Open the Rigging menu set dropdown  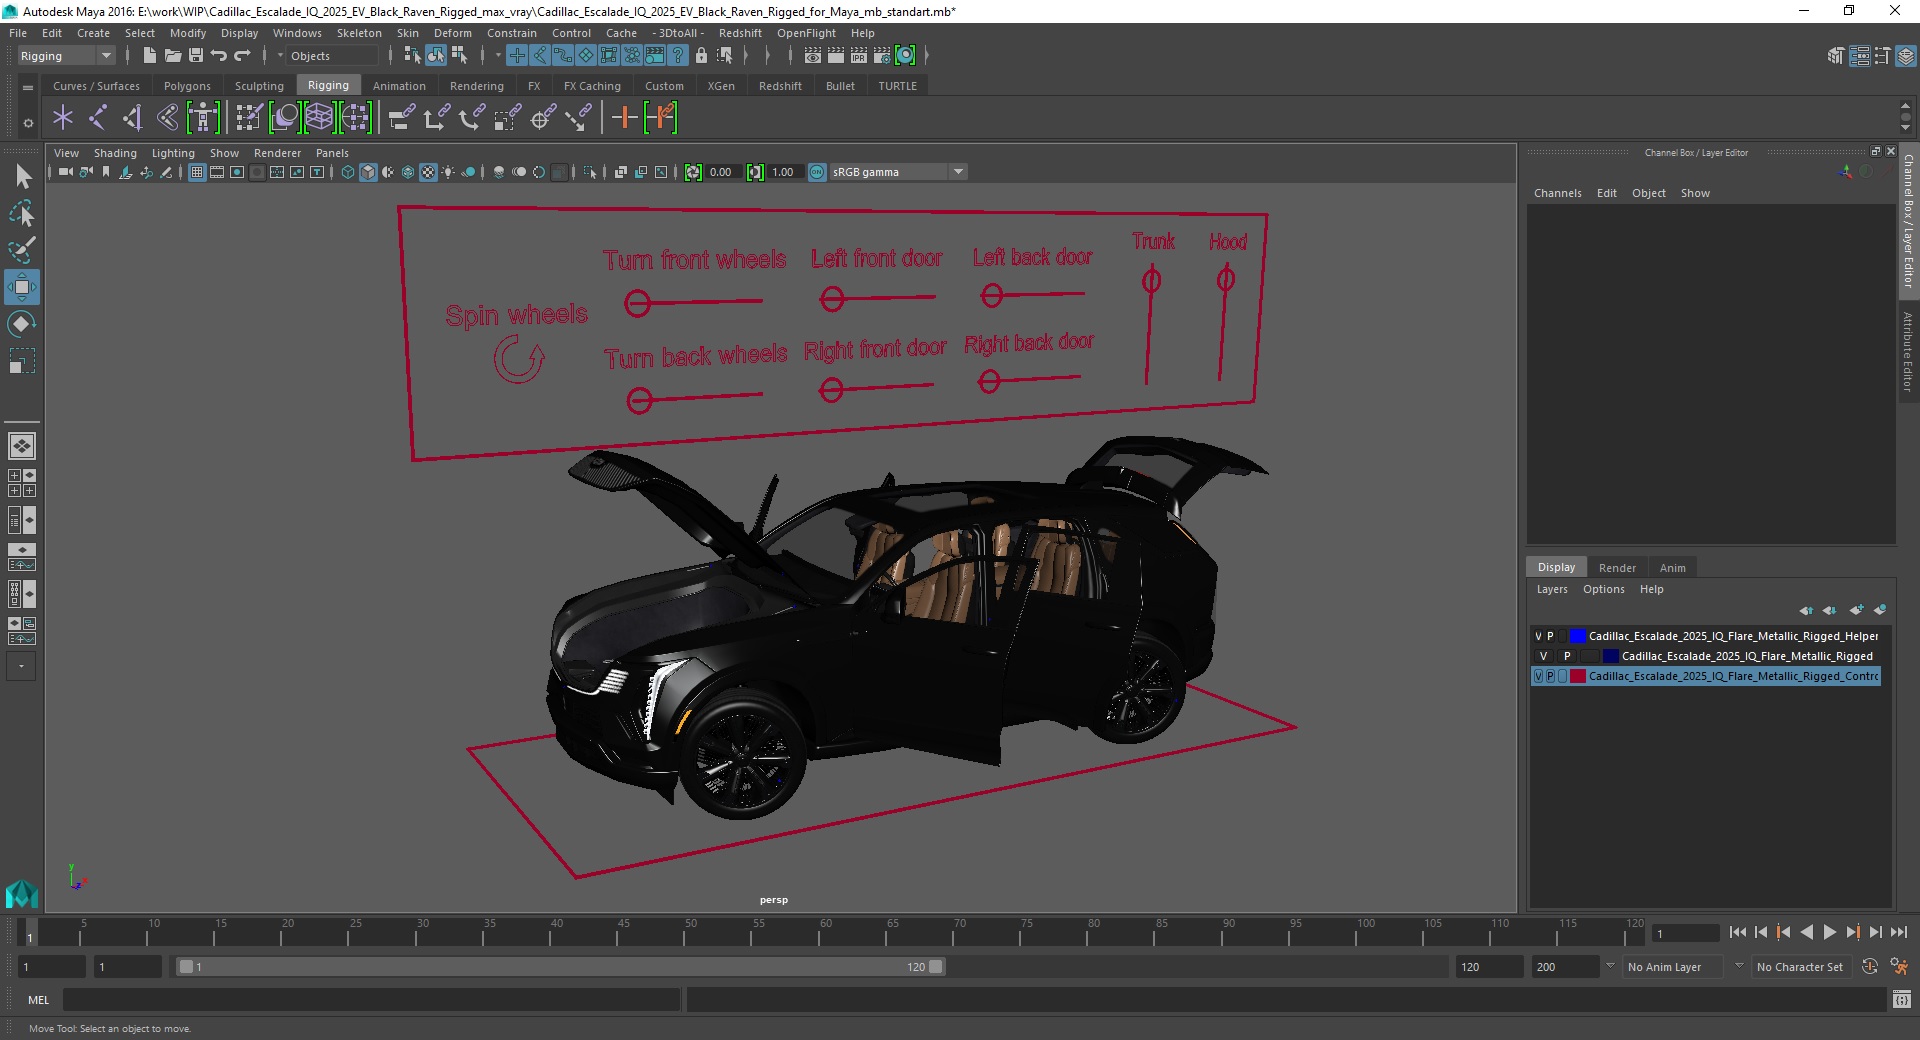(x=66, y=56)
